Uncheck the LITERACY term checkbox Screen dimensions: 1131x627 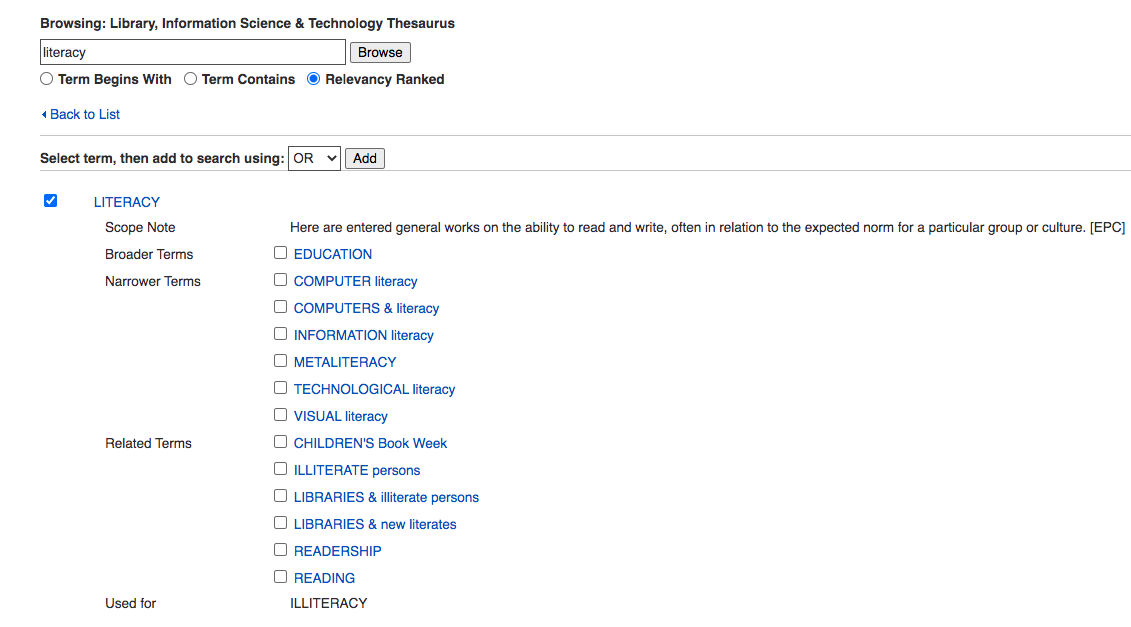pyautogui.click(x=51, y=201)
